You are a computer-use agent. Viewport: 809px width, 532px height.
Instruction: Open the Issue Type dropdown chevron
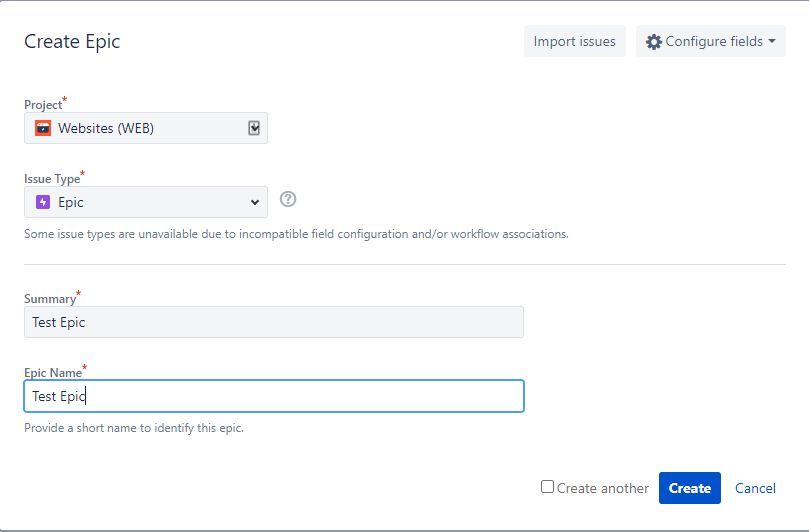(x=254, y=202)
